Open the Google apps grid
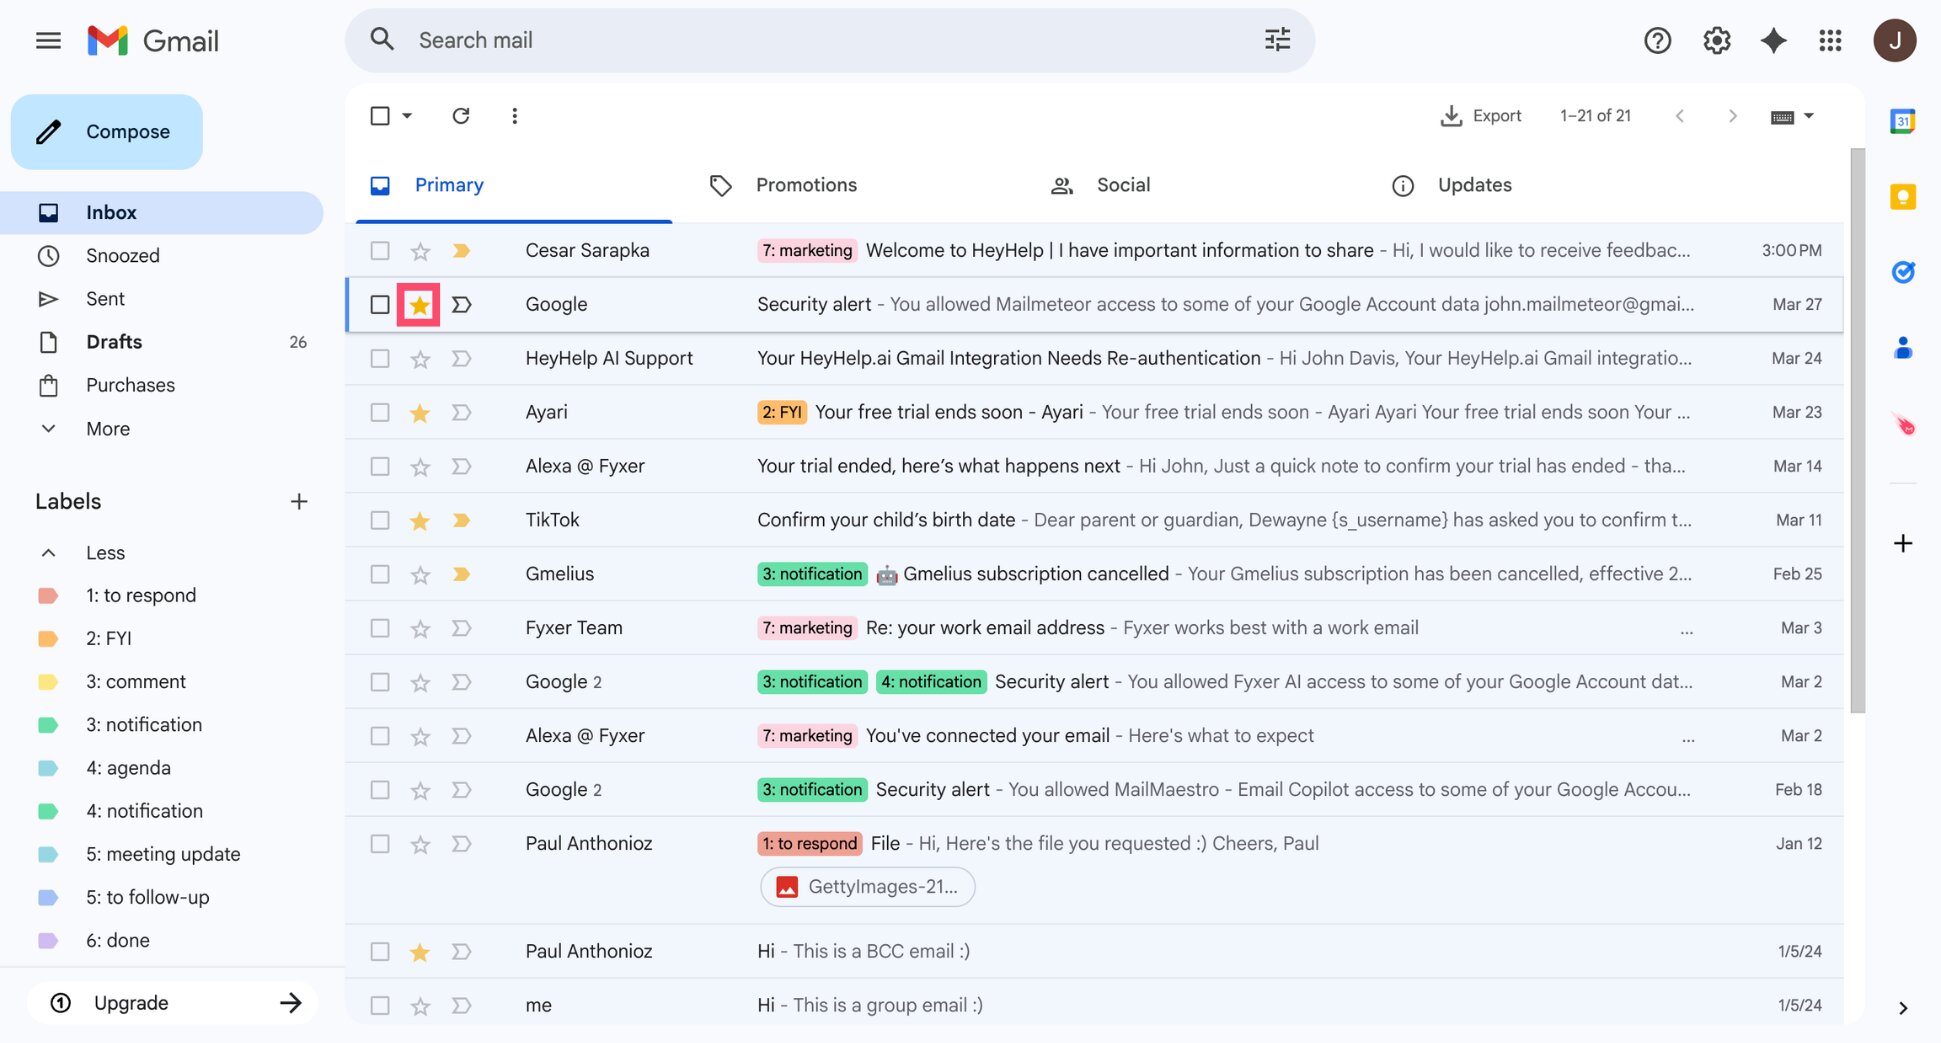Viewport: 1941px width, 1043px height. [x=1830, y=41]
